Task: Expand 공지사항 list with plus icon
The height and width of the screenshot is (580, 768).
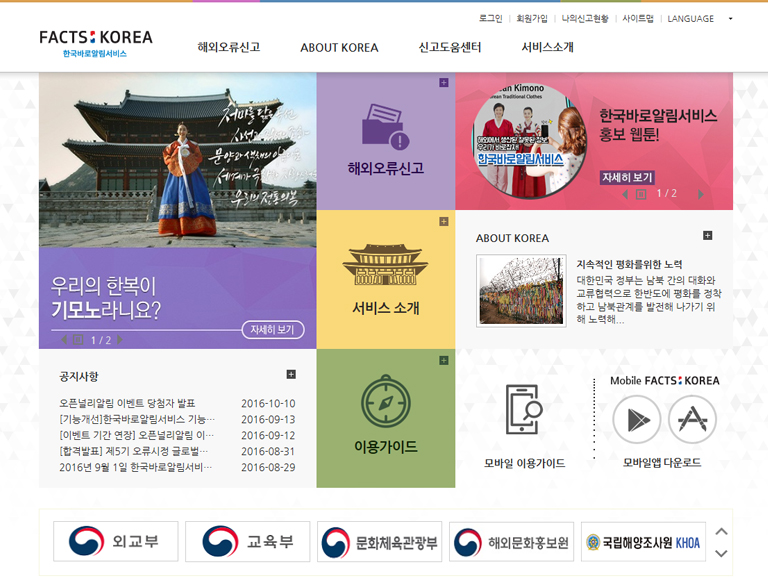Action: pos(291,375)
